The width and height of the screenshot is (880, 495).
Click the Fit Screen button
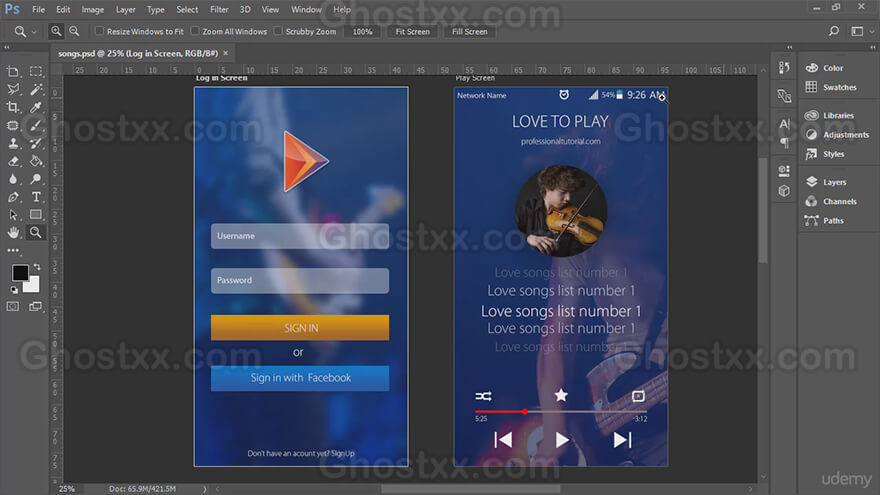[x=412, y=32]
